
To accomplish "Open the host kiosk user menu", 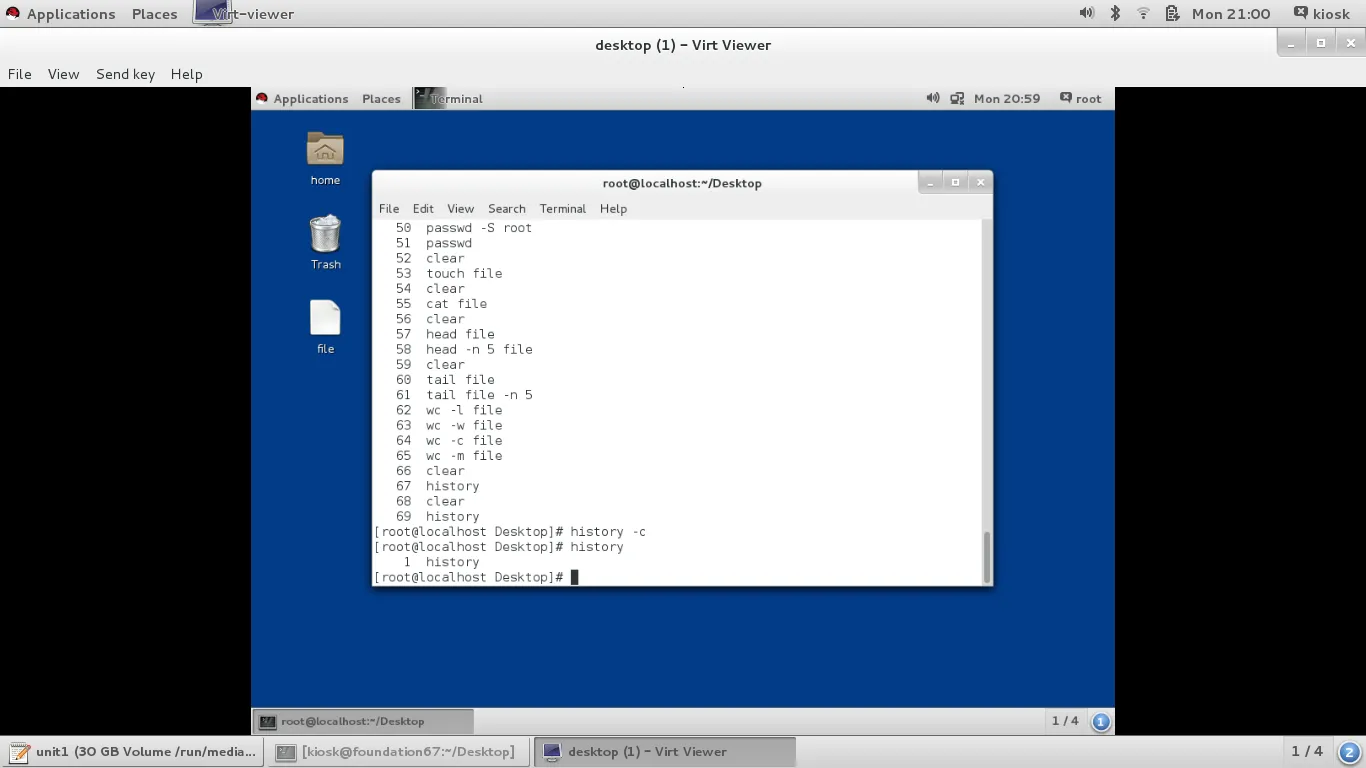I will 1321,13.
